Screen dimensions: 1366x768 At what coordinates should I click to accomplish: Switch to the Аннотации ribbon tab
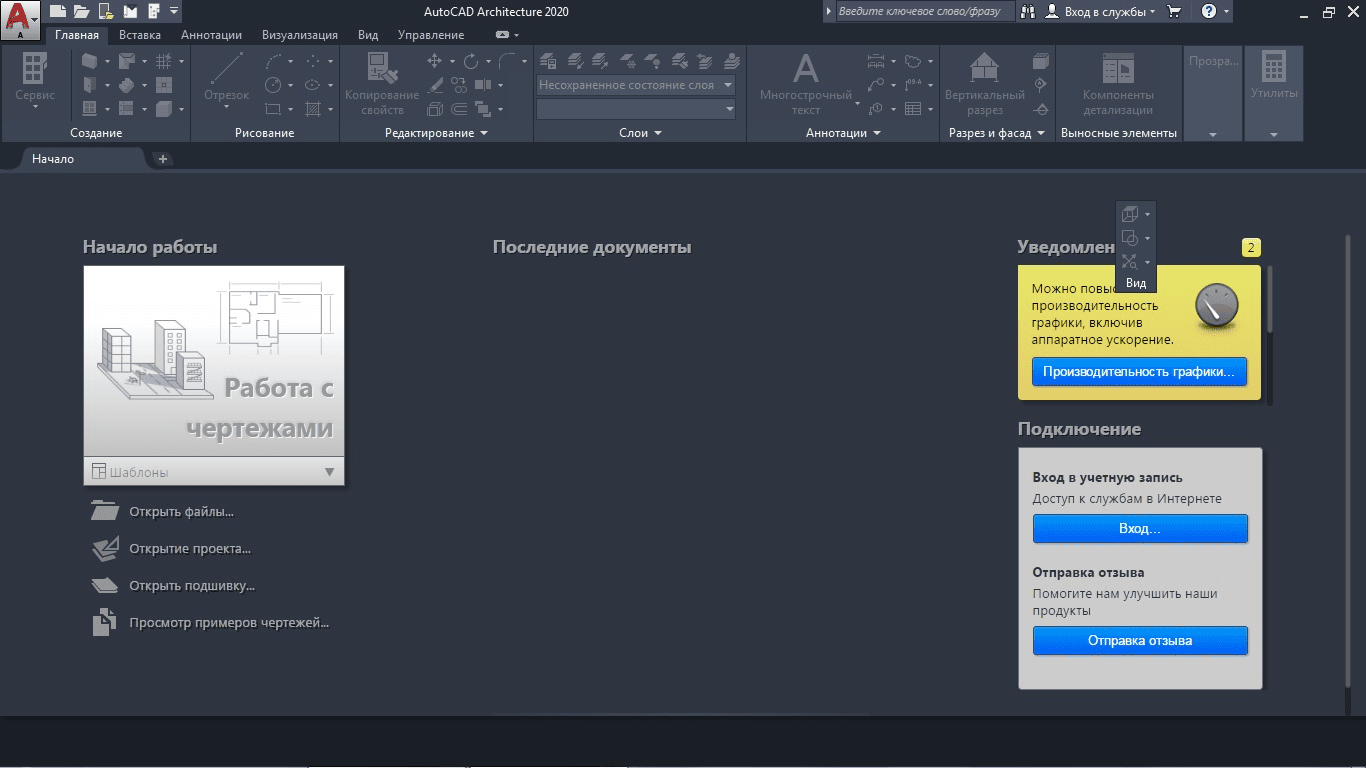211,35
